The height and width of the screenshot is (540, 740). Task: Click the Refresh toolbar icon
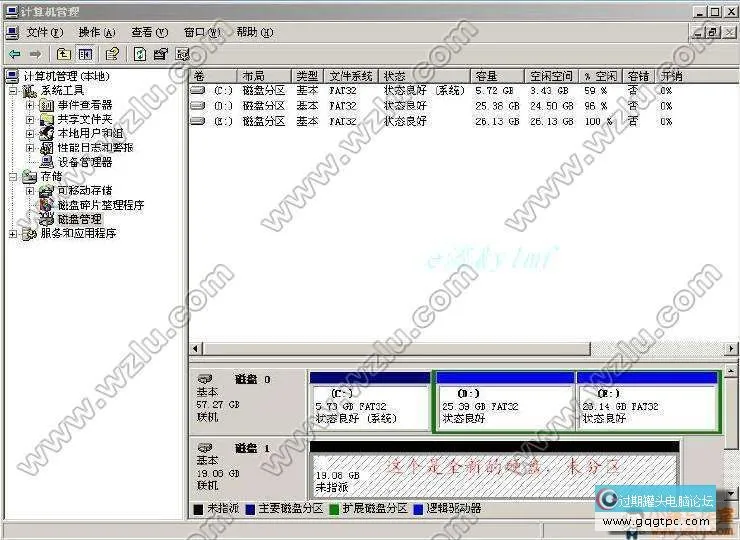[x=140, y=54]
